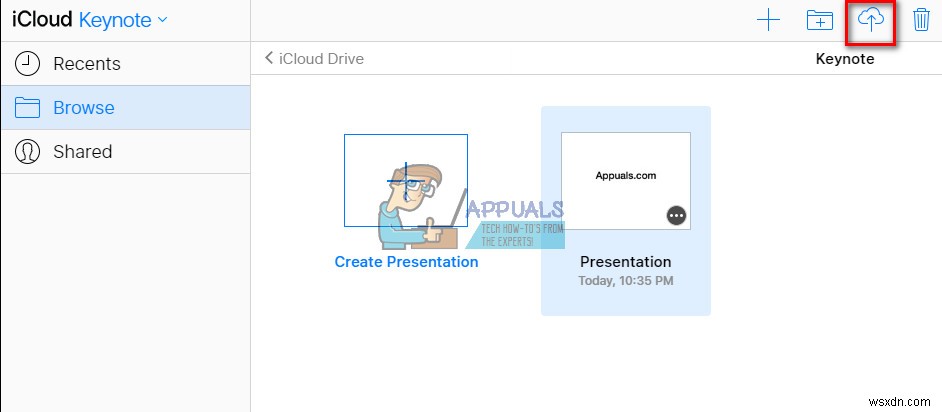The width and height of the screenshot is (942, 412).
Task: Select the Appuals.com presentation thumbnail
Action: tap(625, 181)
